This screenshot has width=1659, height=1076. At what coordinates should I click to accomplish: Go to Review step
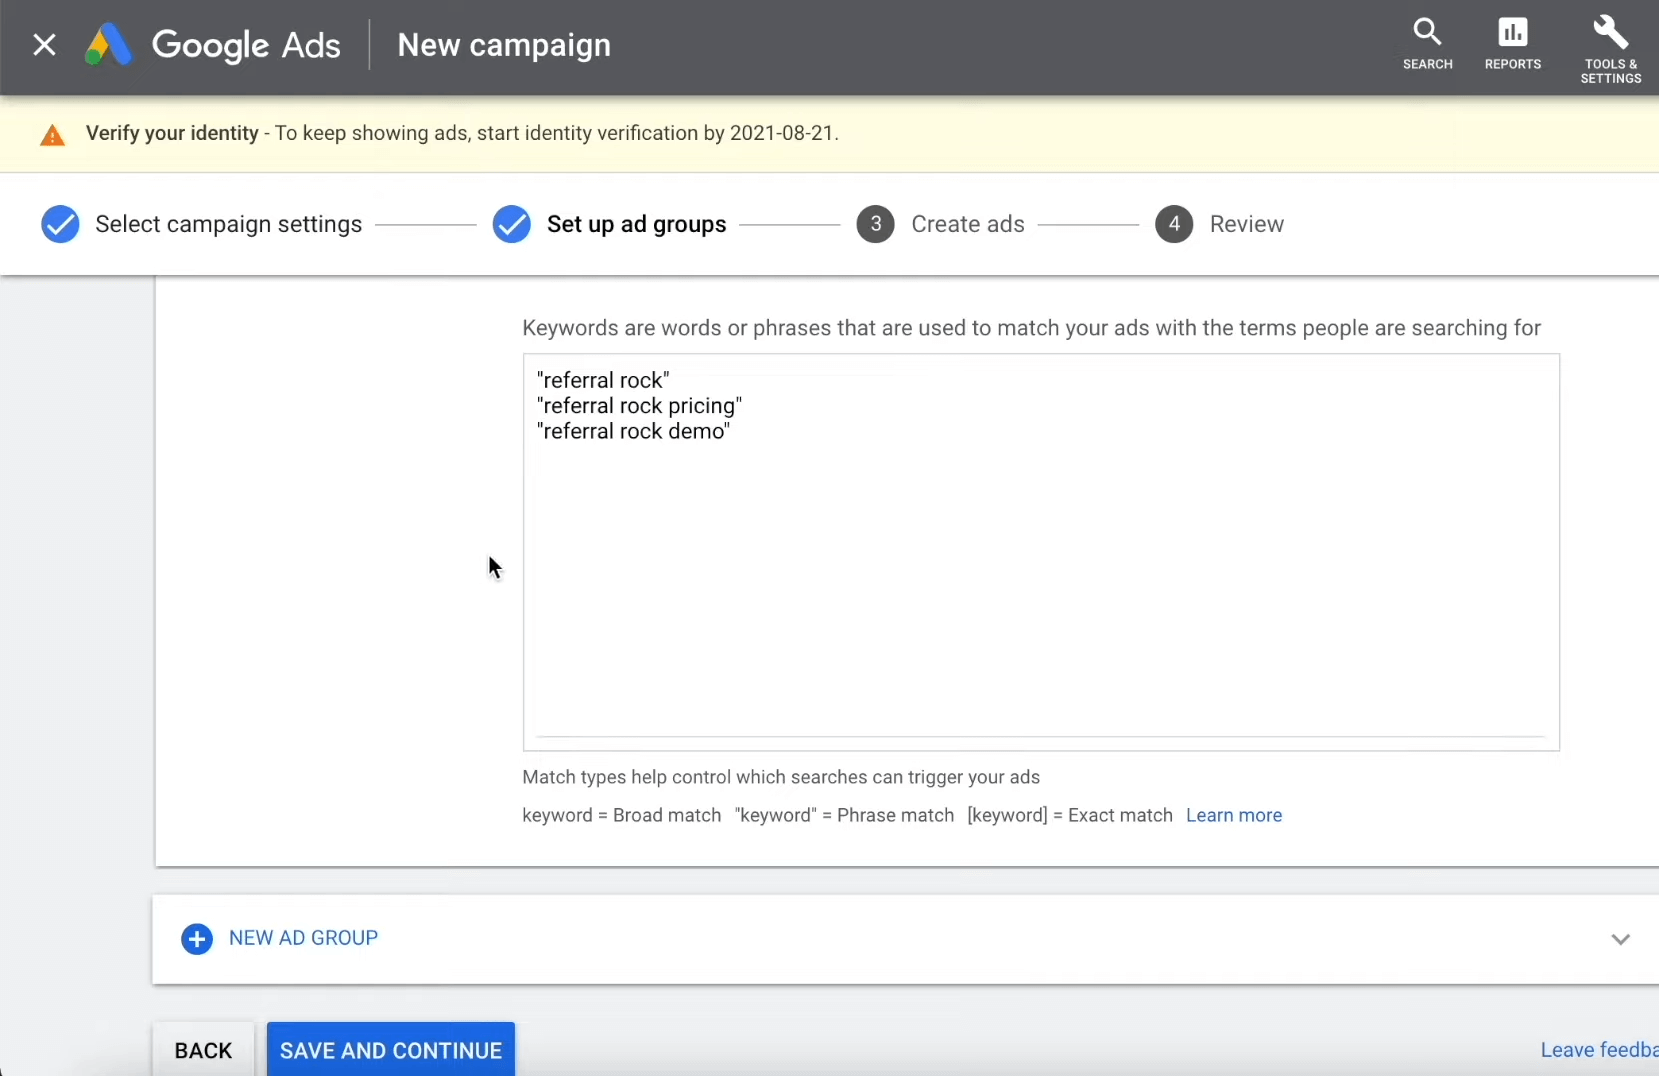pyautogui.click(x=1246, y=224)
